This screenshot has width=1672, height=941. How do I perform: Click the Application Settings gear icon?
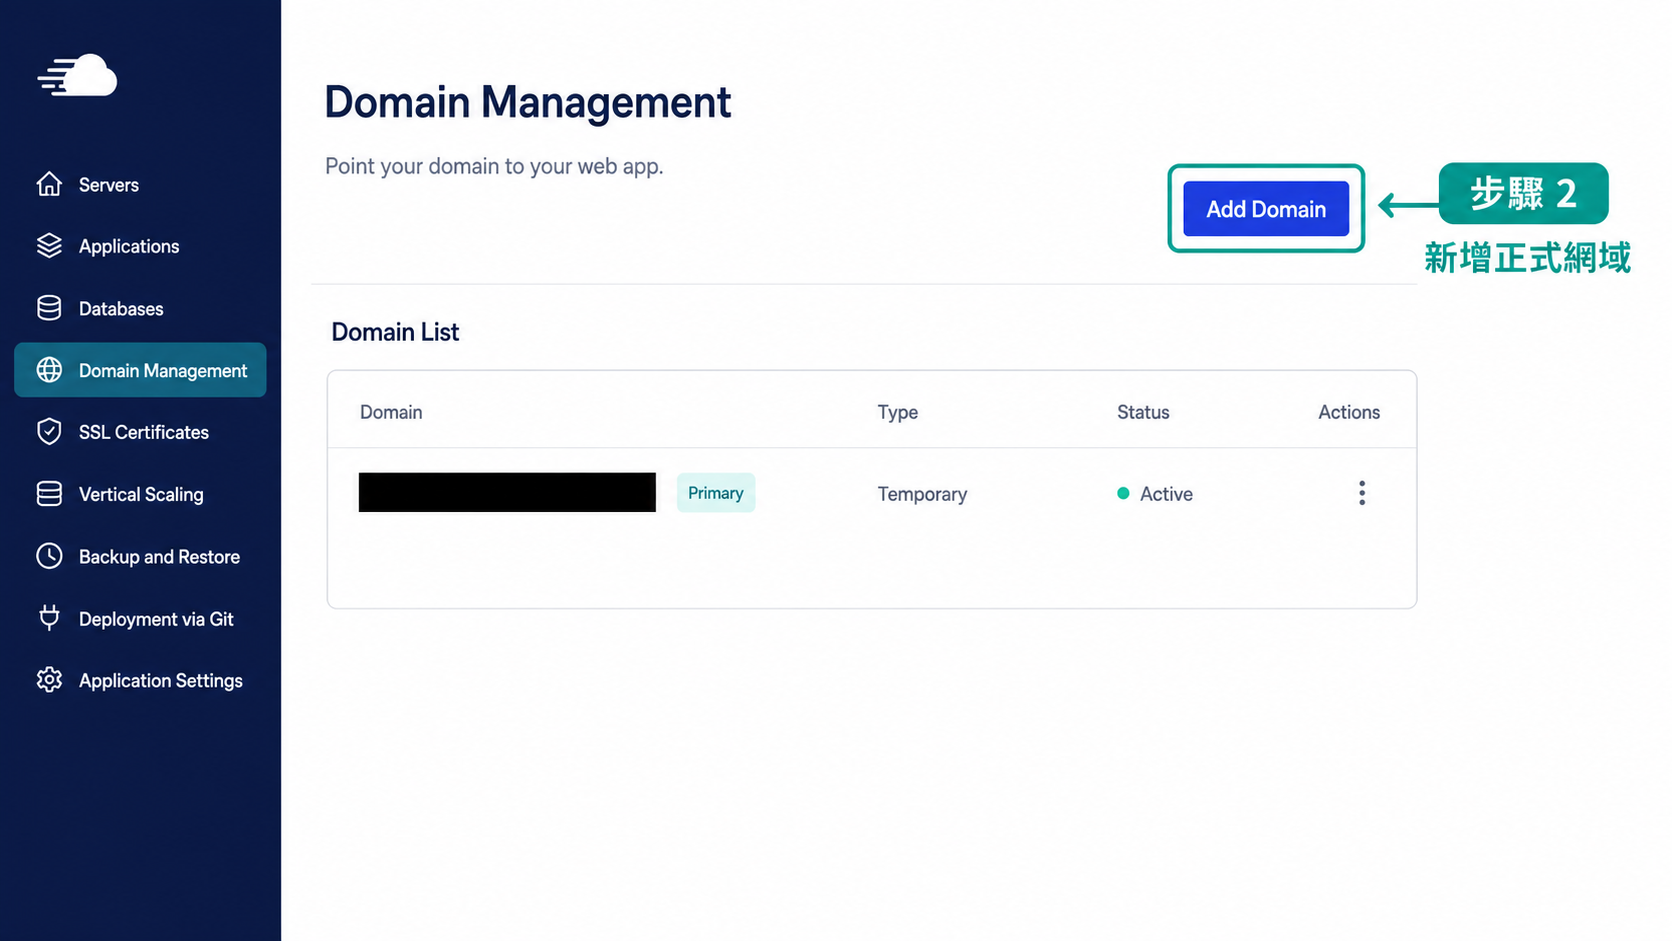coord(49,680)
